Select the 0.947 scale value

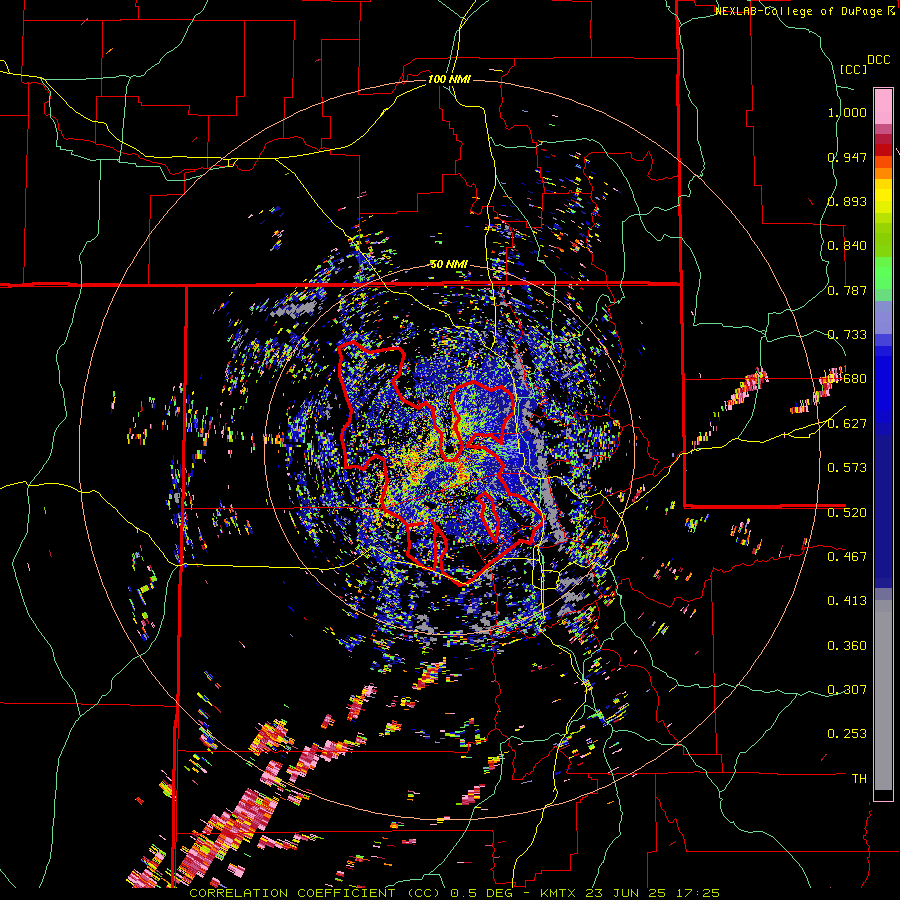[847, 157]
